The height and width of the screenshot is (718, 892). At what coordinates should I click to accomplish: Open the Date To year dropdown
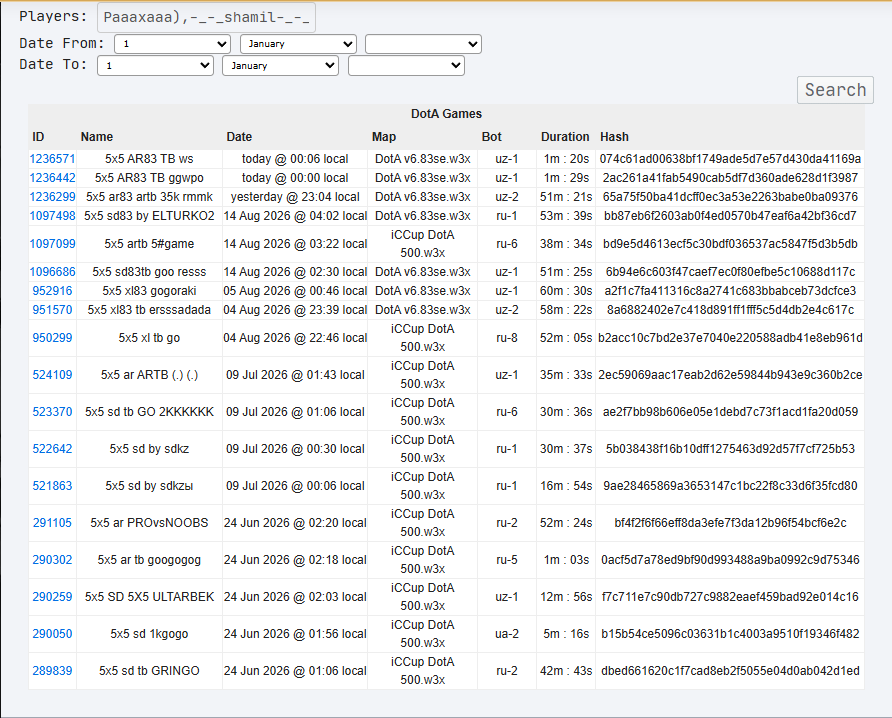[406, 65]
